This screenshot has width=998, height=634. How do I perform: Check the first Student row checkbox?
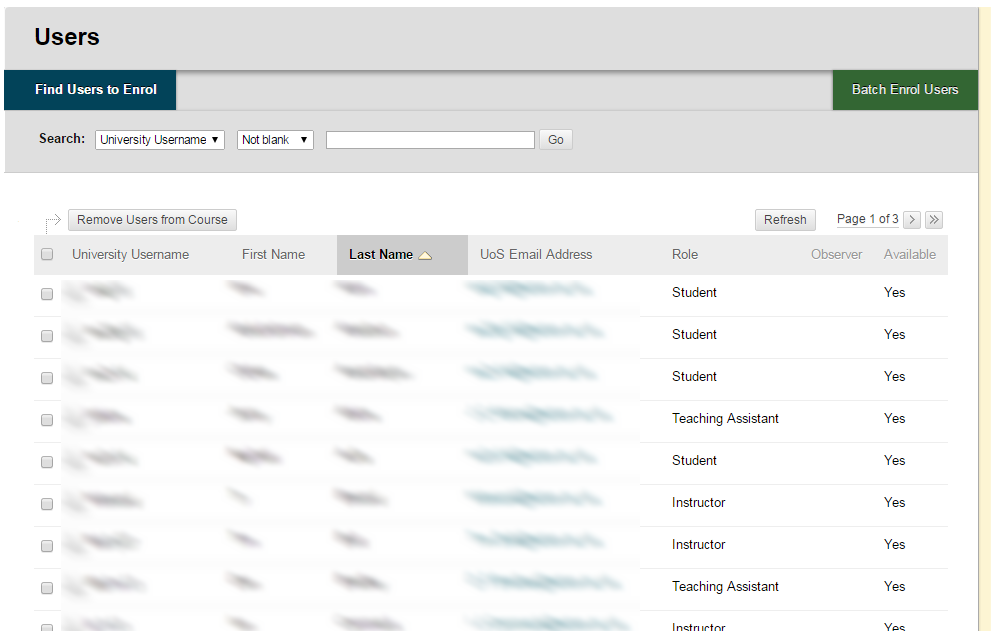47,294
